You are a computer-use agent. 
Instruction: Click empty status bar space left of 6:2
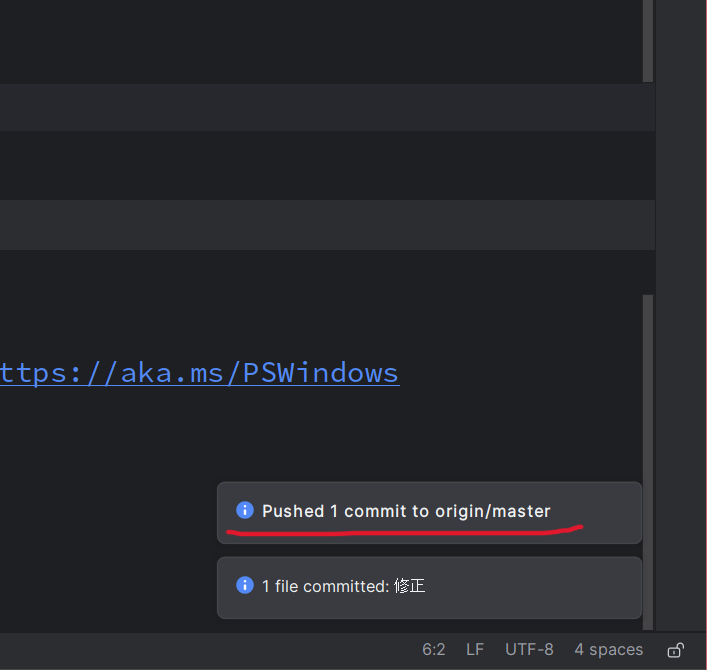click(x=200, y=650)
